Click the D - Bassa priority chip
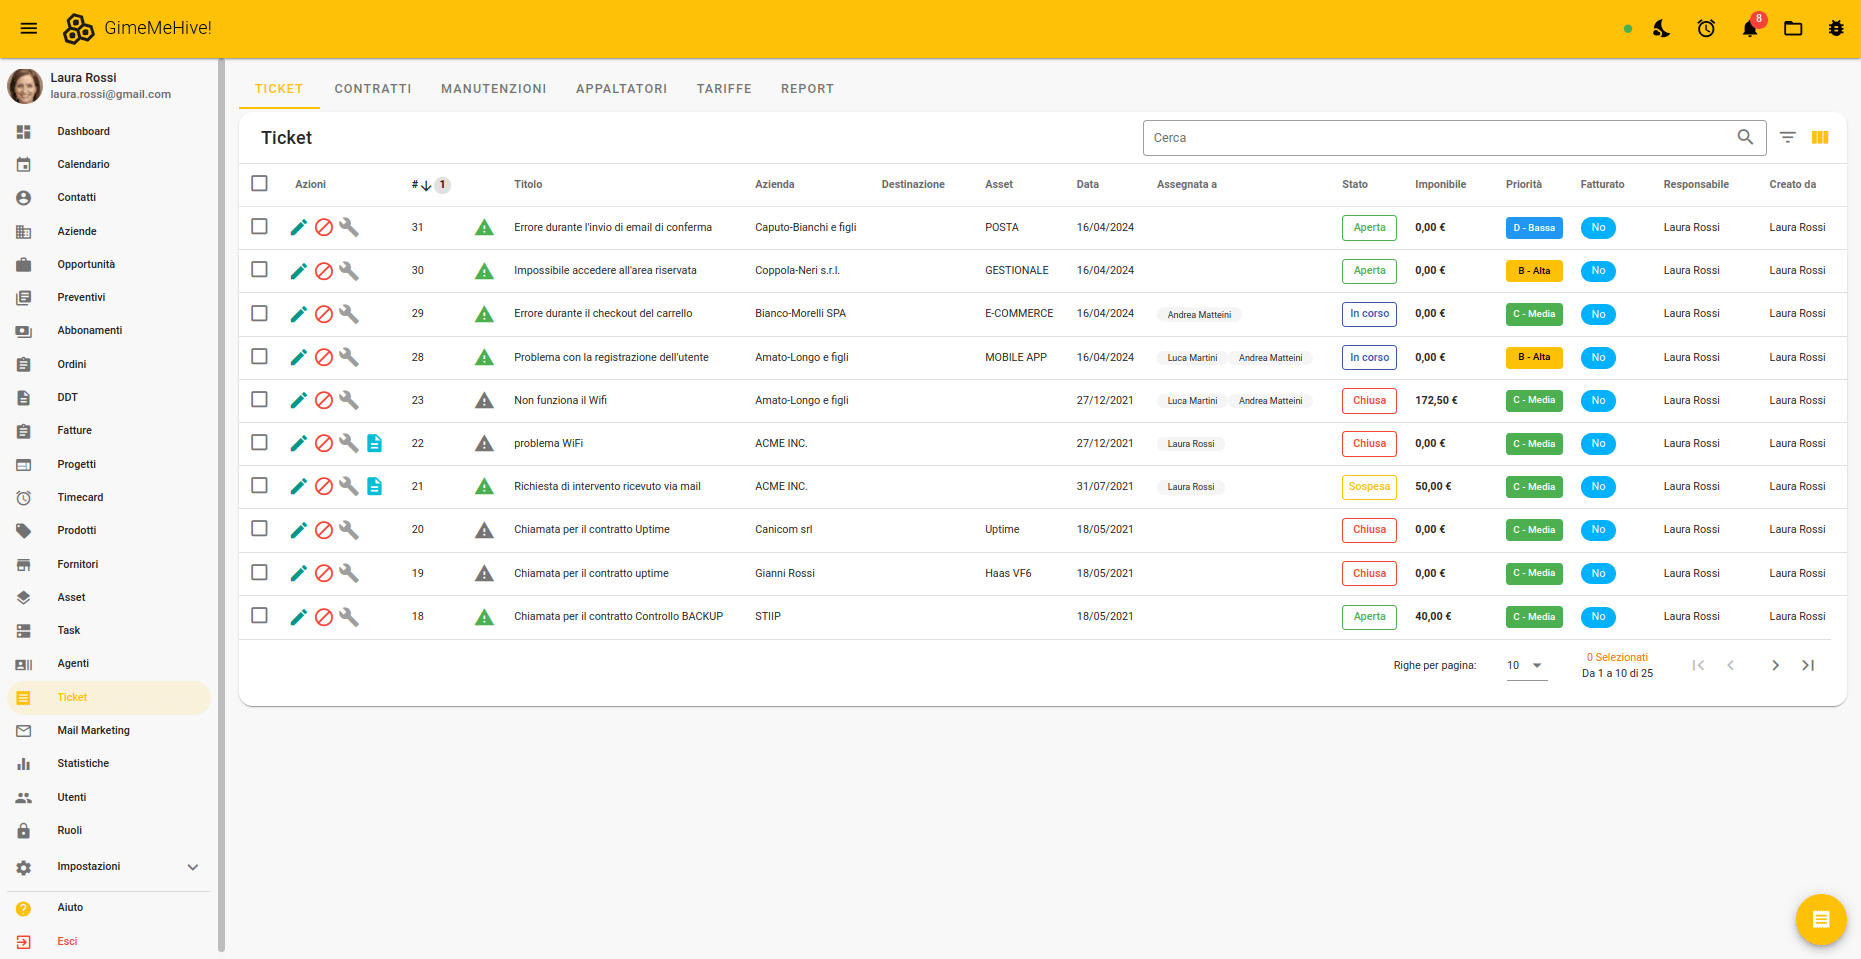 [1534, 228]
